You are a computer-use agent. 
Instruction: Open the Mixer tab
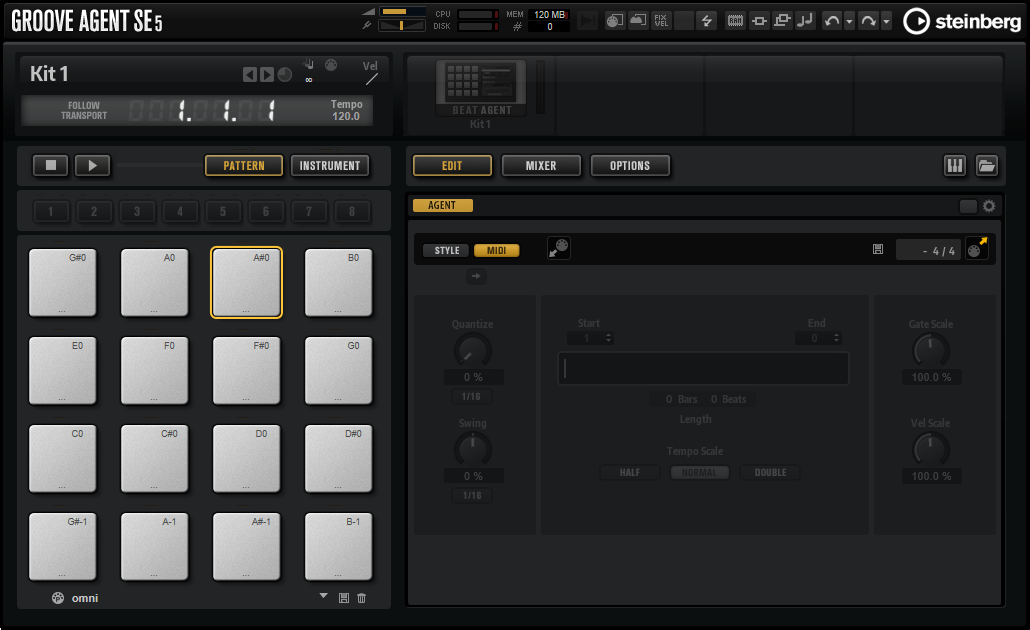[541, 166]
